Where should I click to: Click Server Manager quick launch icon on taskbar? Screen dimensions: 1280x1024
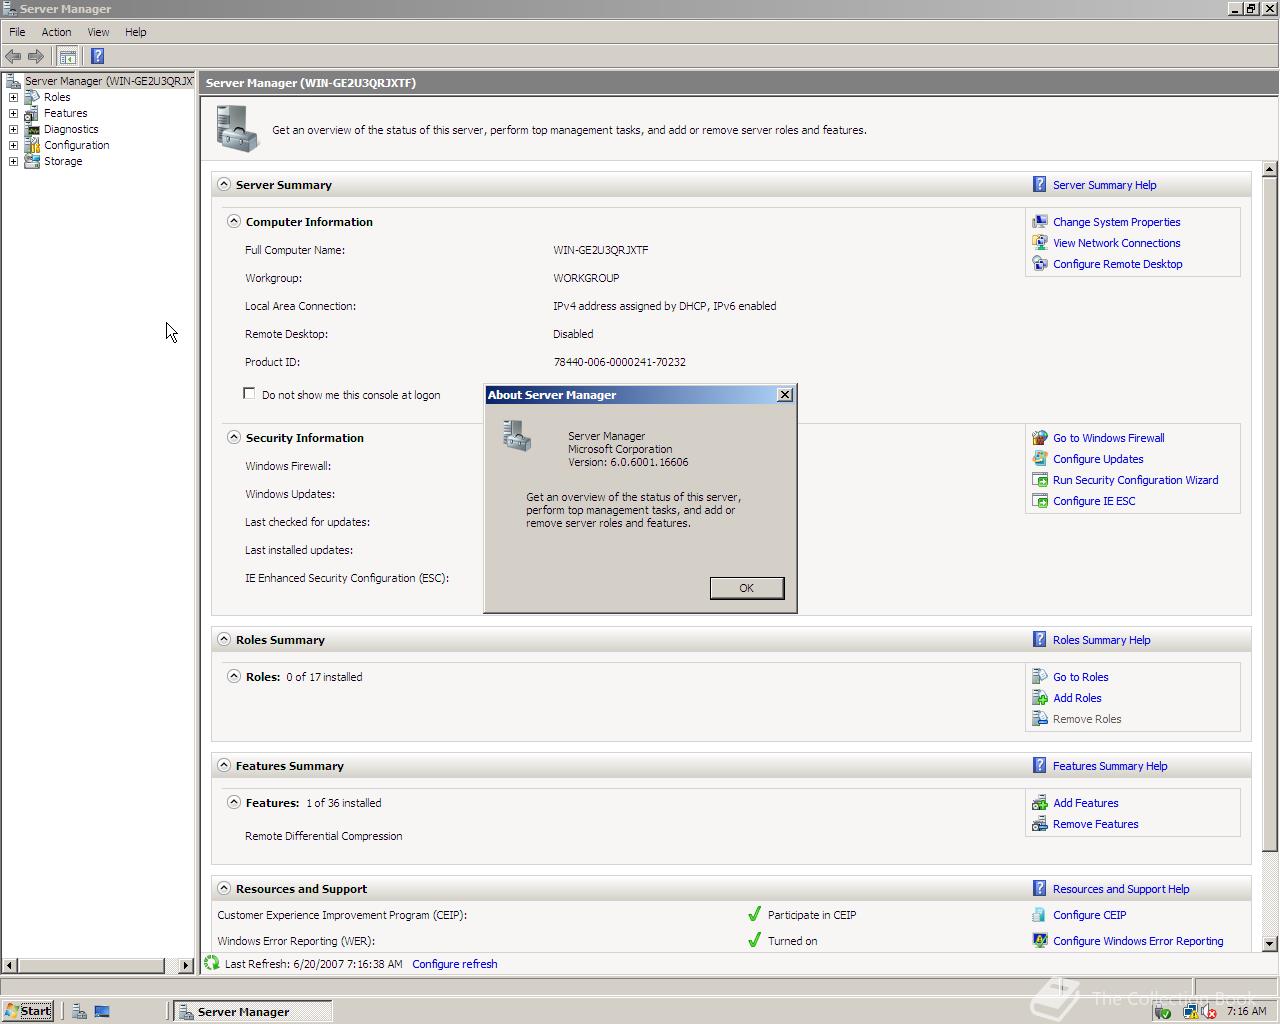pyautogui.click(x=79, y=1011)
